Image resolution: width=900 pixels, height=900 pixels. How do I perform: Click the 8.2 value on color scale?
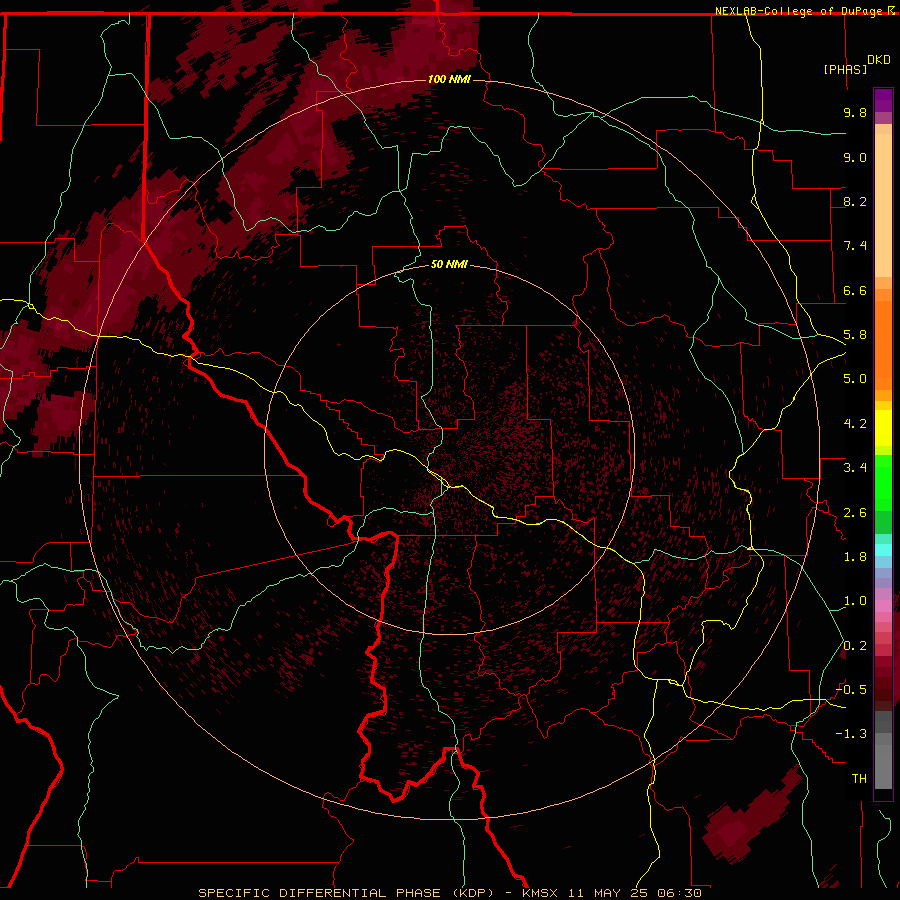pos(855,201)
